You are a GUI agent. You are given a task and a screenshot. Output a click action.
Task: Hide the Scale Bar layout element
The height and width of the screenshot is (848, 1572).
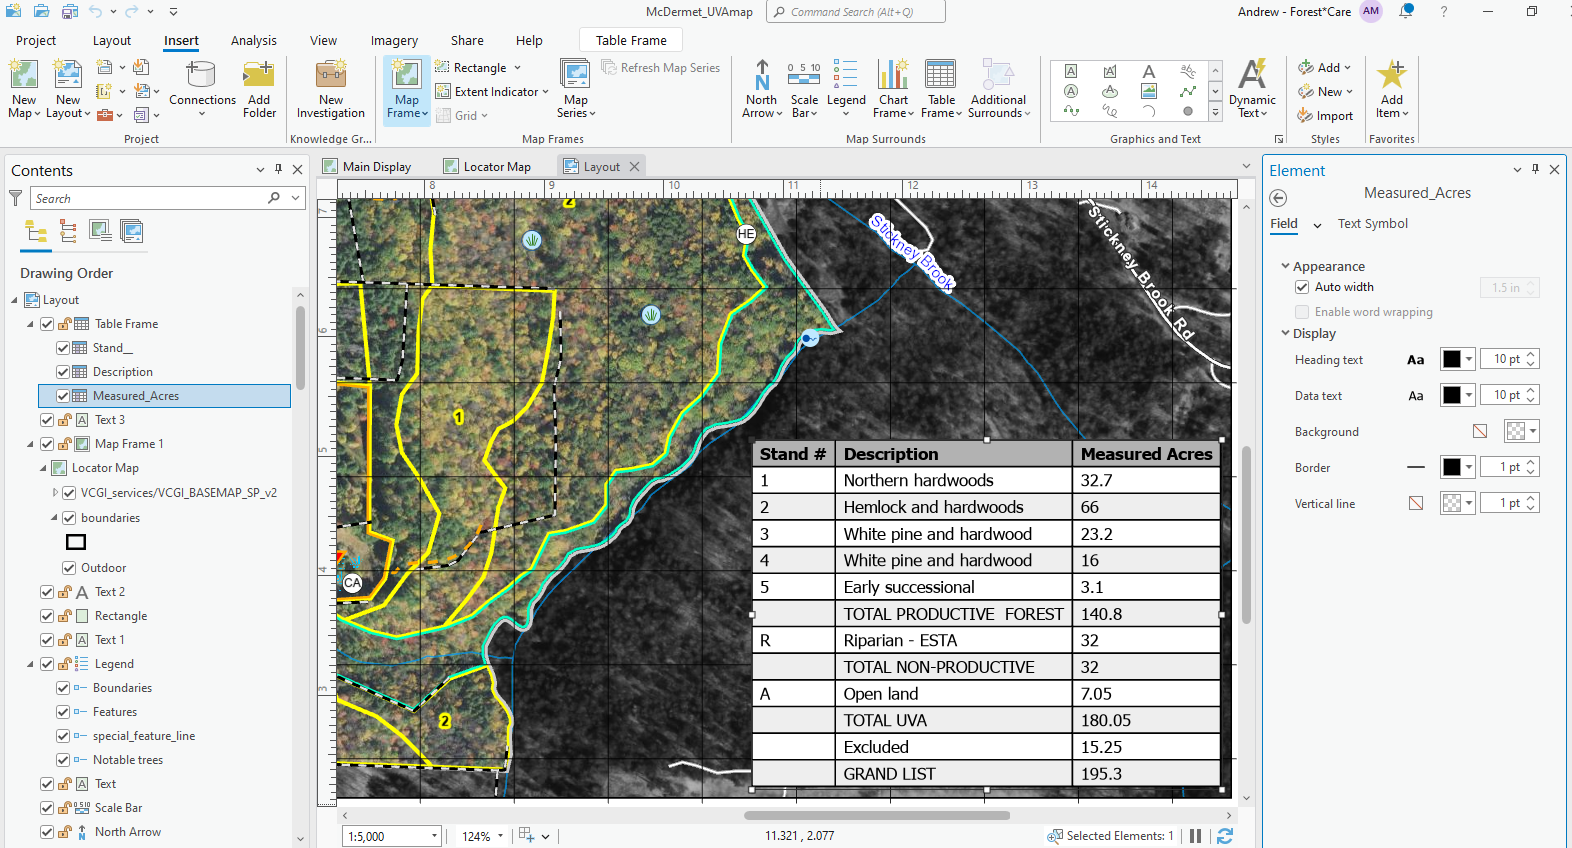[47, 808]
